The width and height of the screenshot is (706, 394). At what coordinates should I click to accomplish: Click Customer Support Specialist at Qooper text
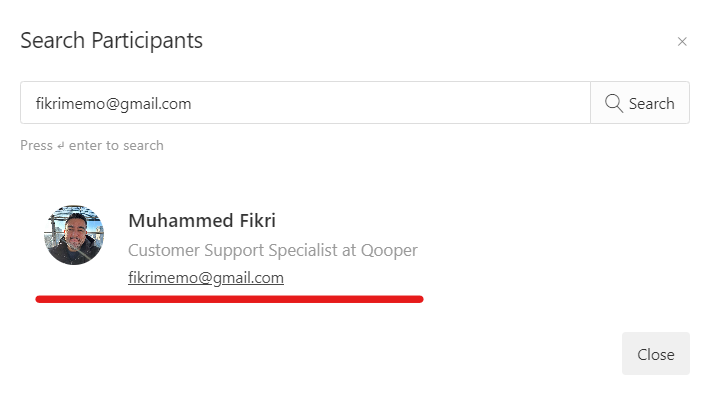coord(272,250)
